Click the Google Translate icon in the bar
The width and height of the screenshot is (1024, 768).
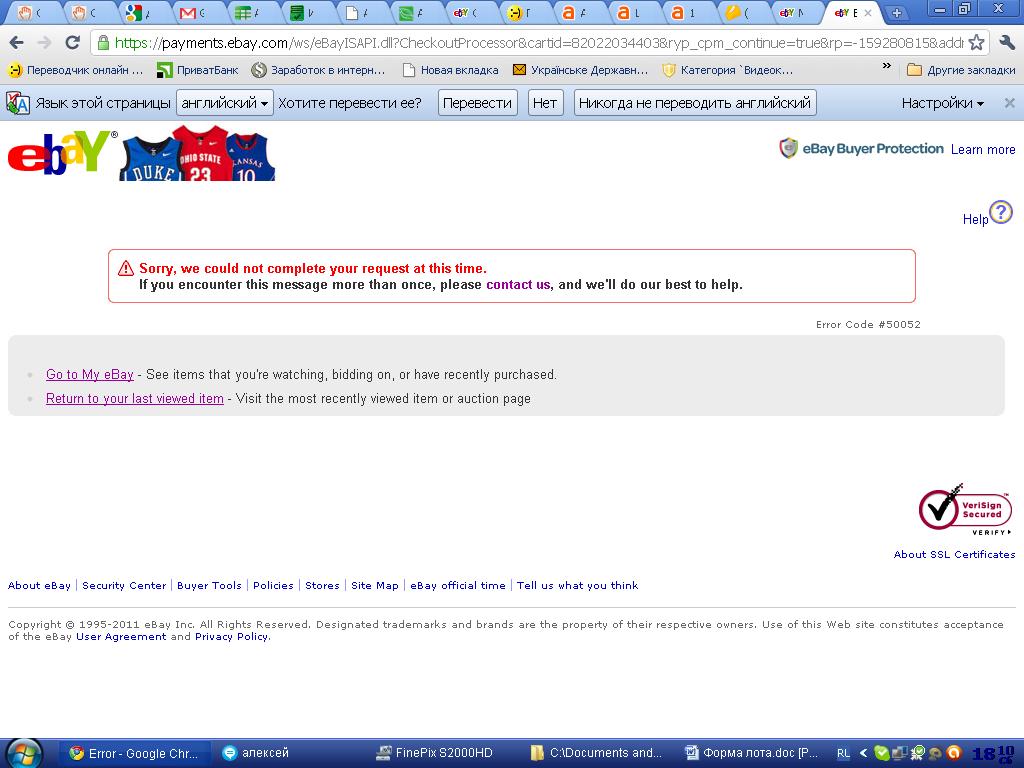(x=18, y=103)
